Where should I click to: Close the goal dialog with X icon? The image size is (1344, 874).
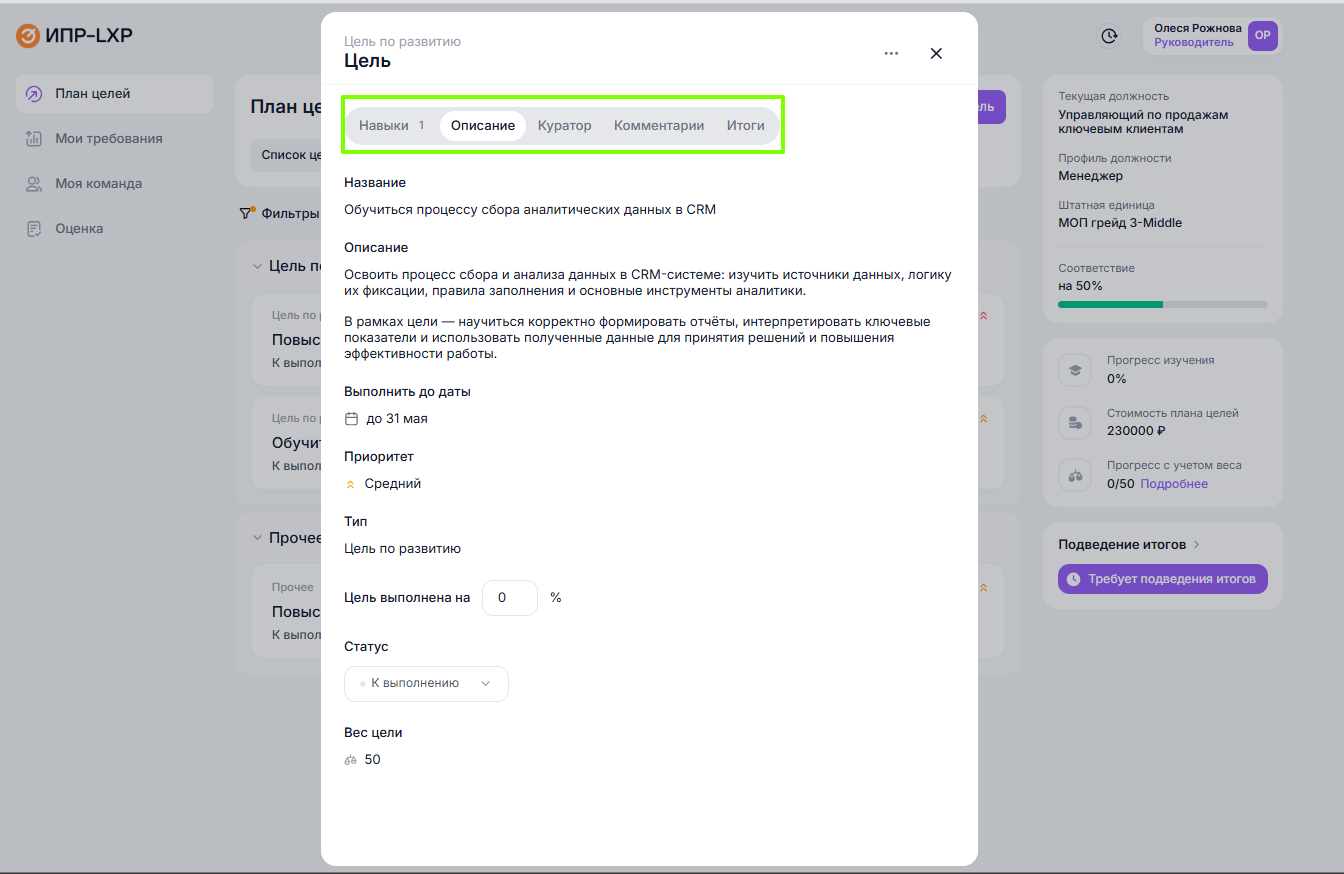coord(936,54)
